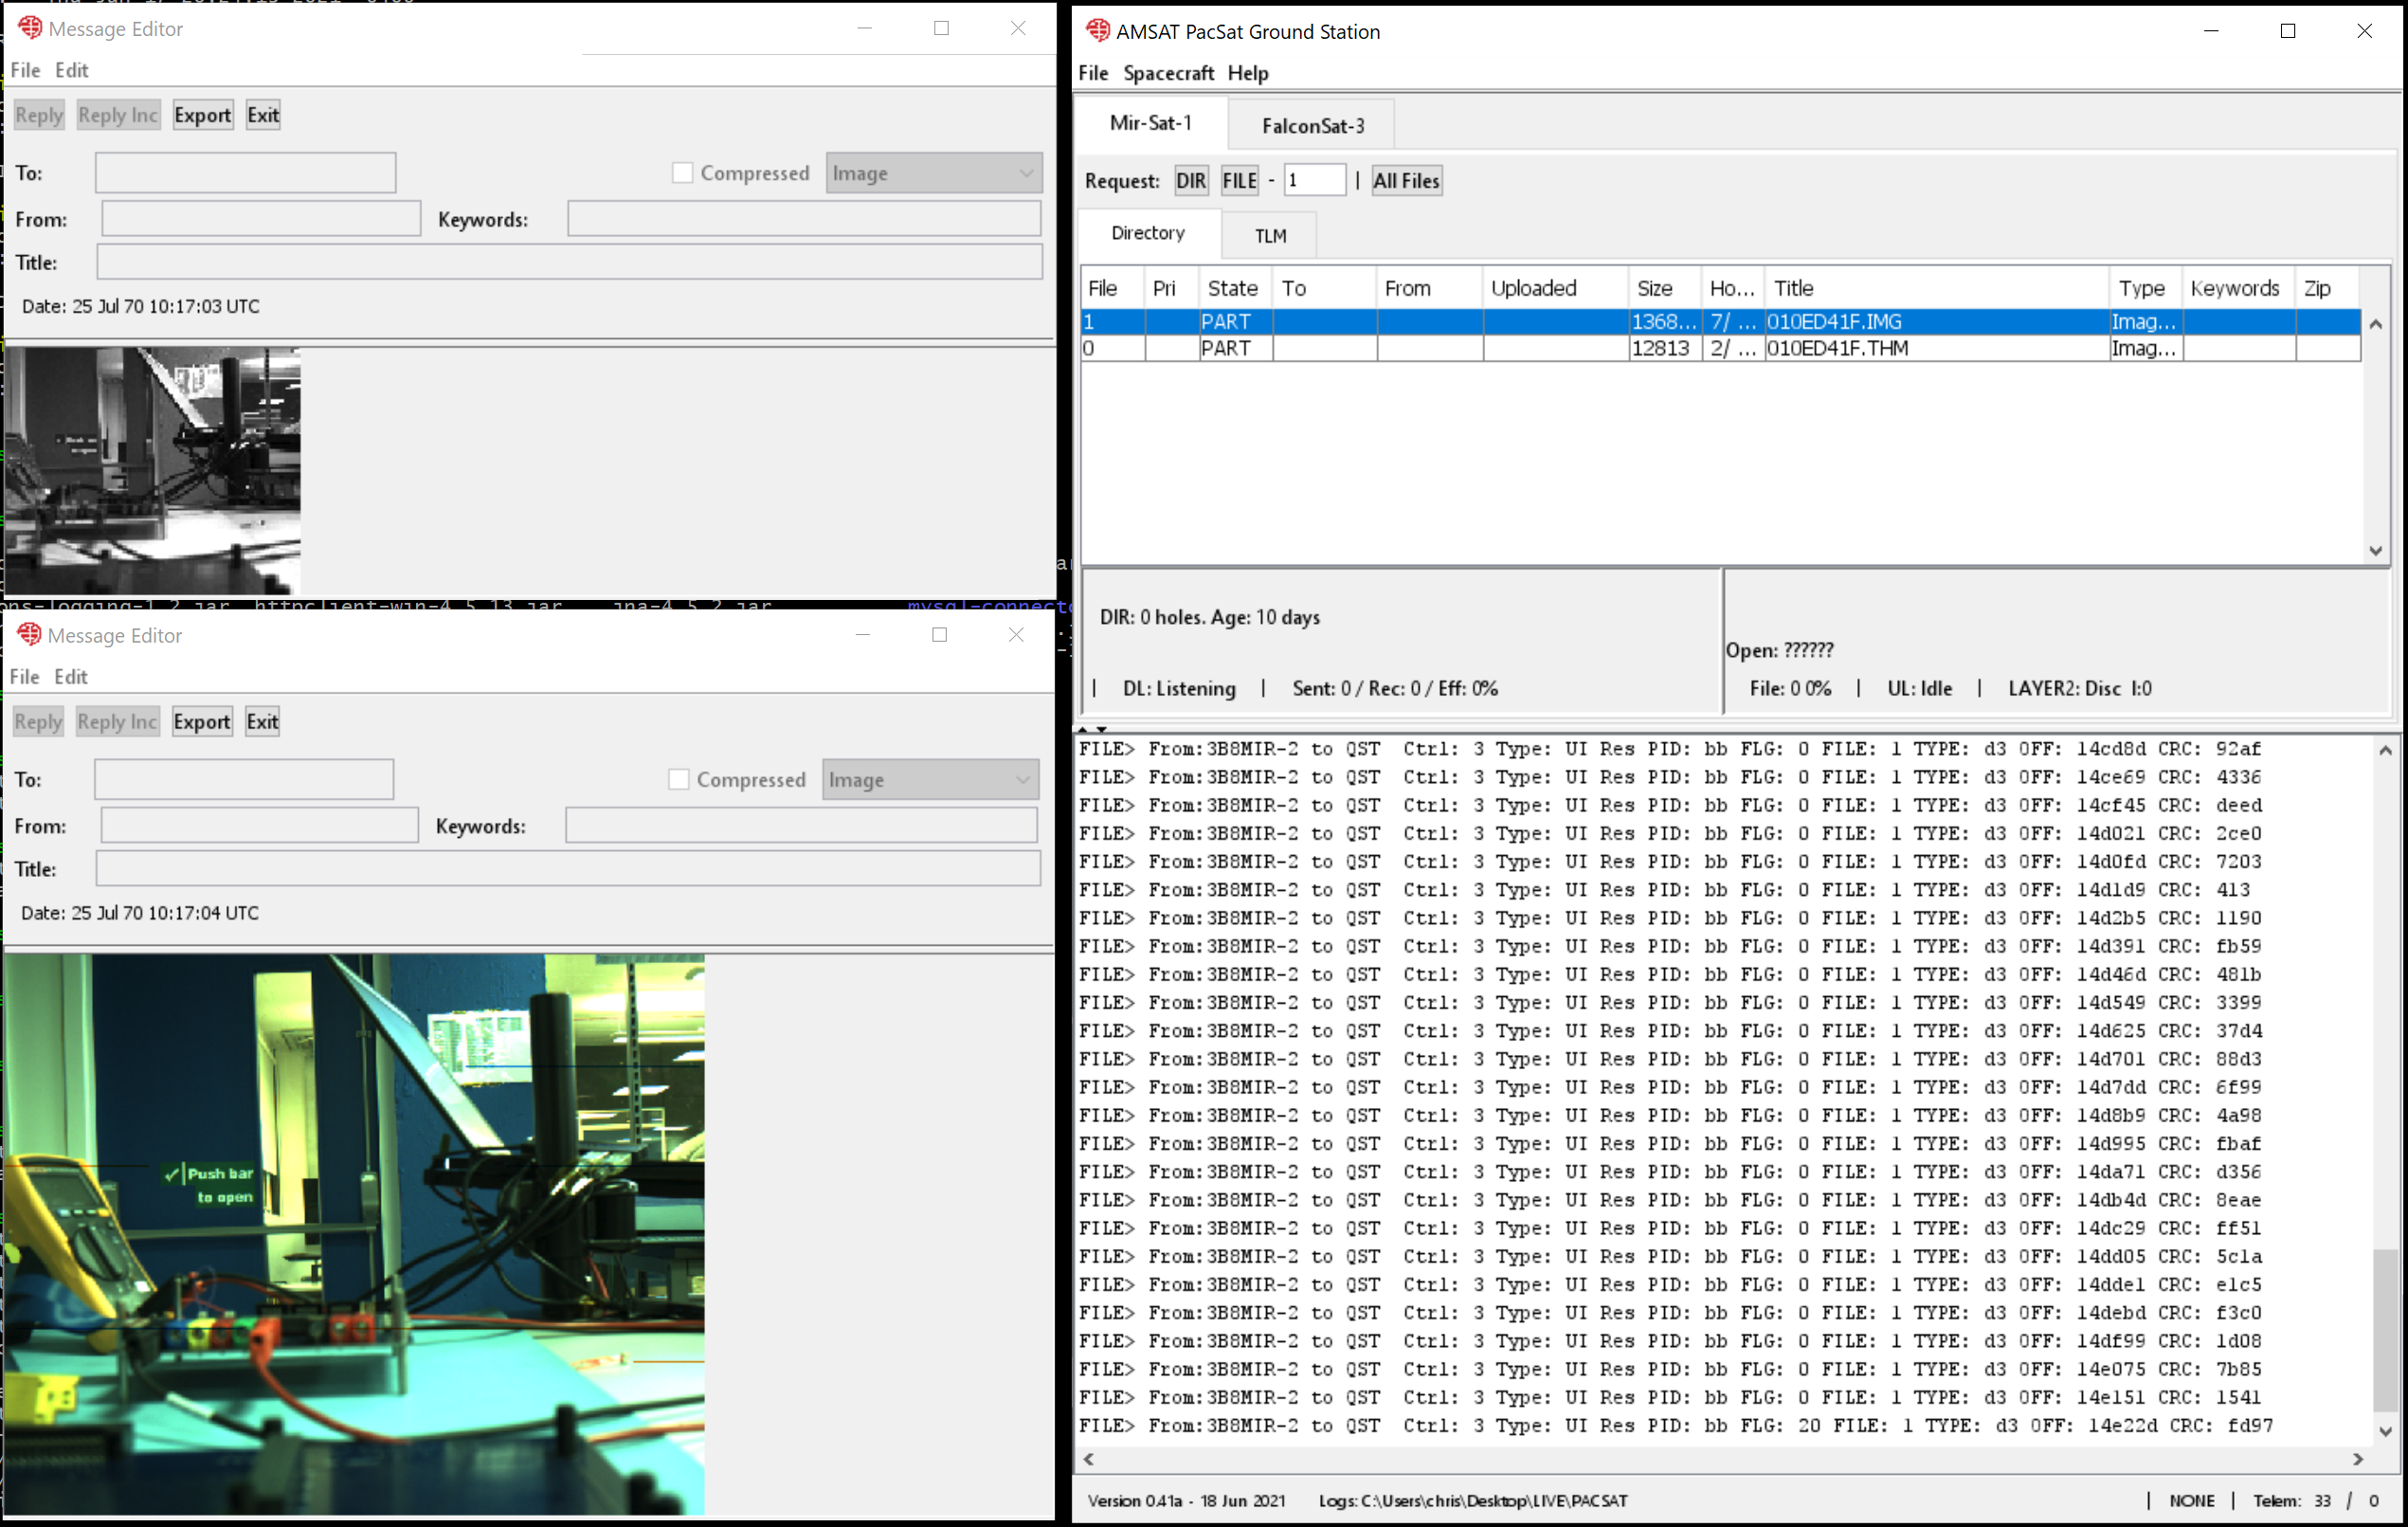The image size is (2408, 1527).
Task: Click the top Message Editor window icon
Action: click(29, 28)
